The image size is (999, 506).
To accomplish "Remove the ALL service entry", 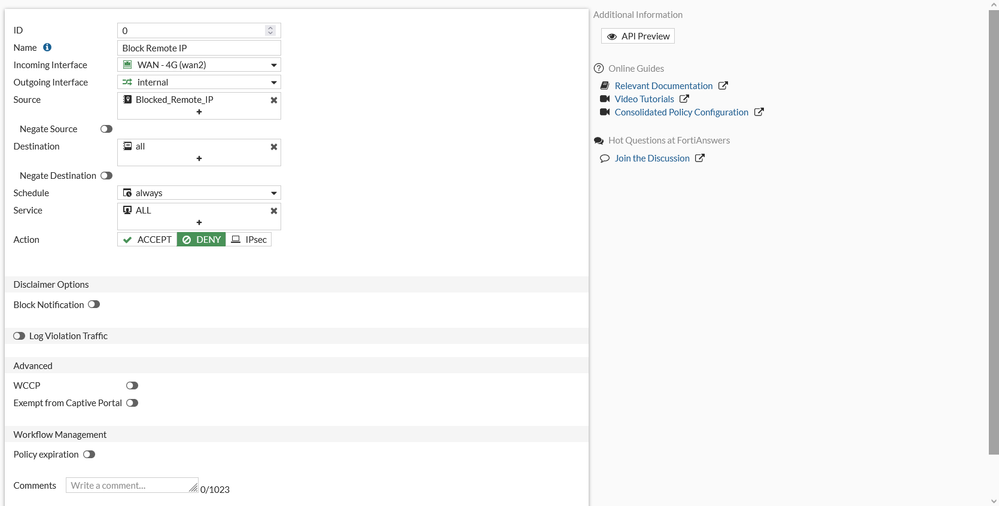I will [274, 211].
